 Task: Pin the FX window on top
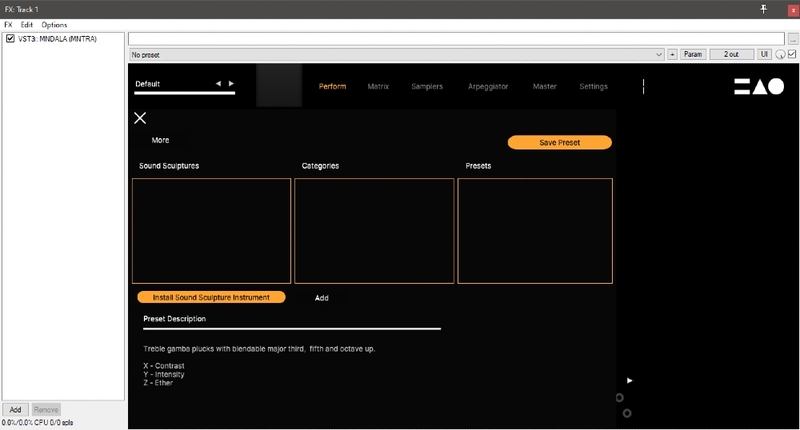pos(763,9)
